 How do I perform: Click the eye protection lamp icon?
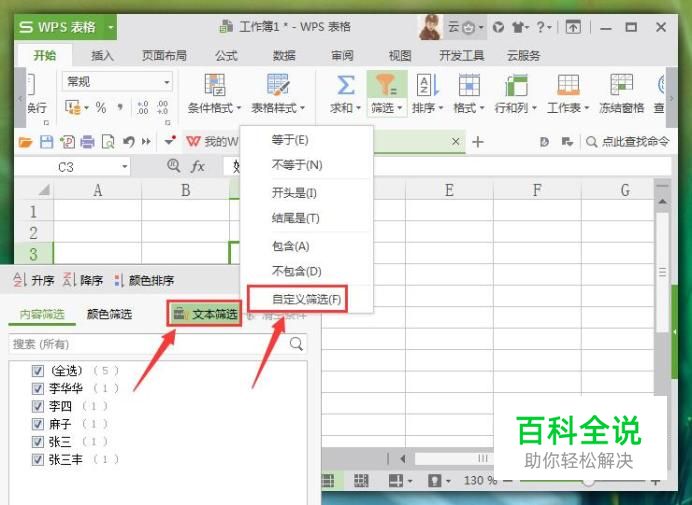434,480
